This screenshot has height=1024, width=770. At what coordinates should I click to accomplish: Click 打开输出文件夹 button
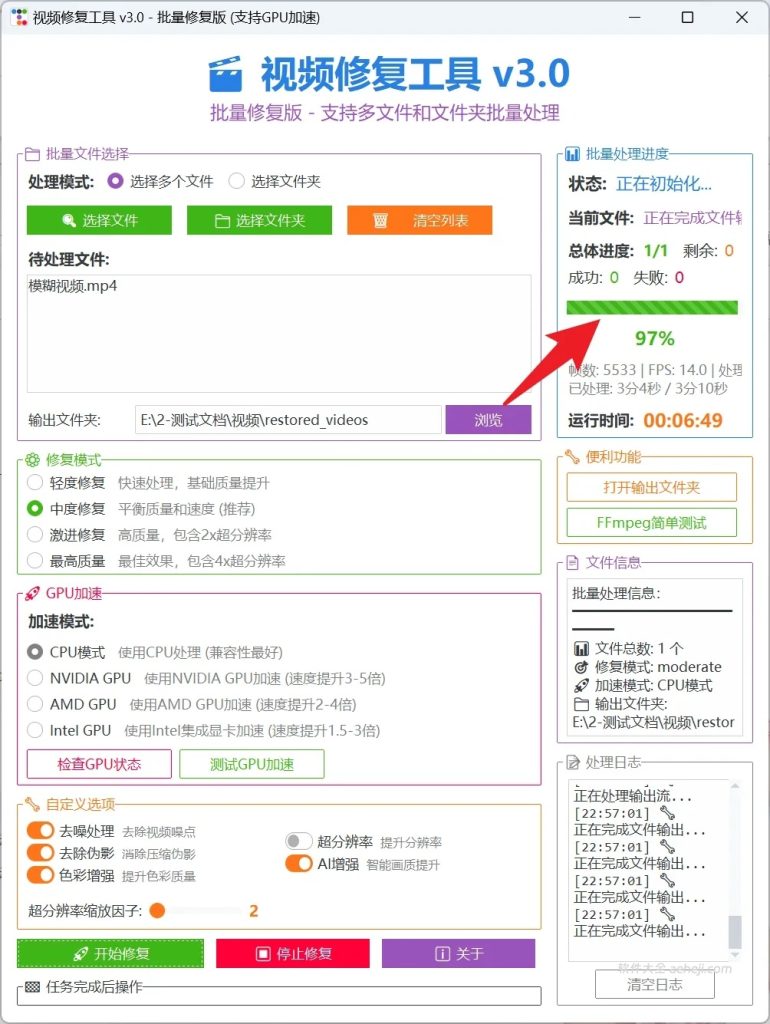[651, 487]
